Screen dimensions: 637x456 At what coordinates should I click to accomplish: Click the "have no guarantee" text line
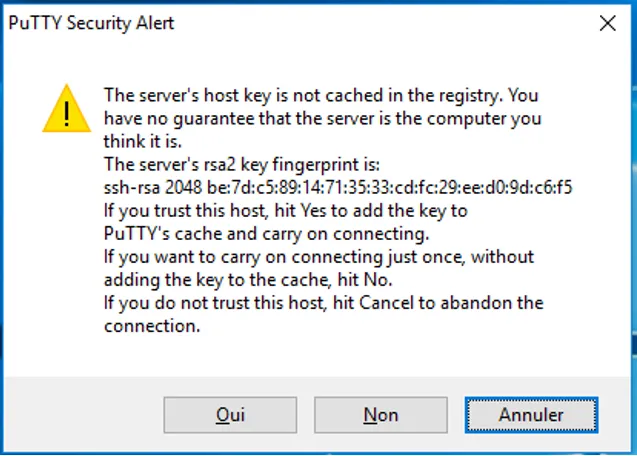coord(322,118)
